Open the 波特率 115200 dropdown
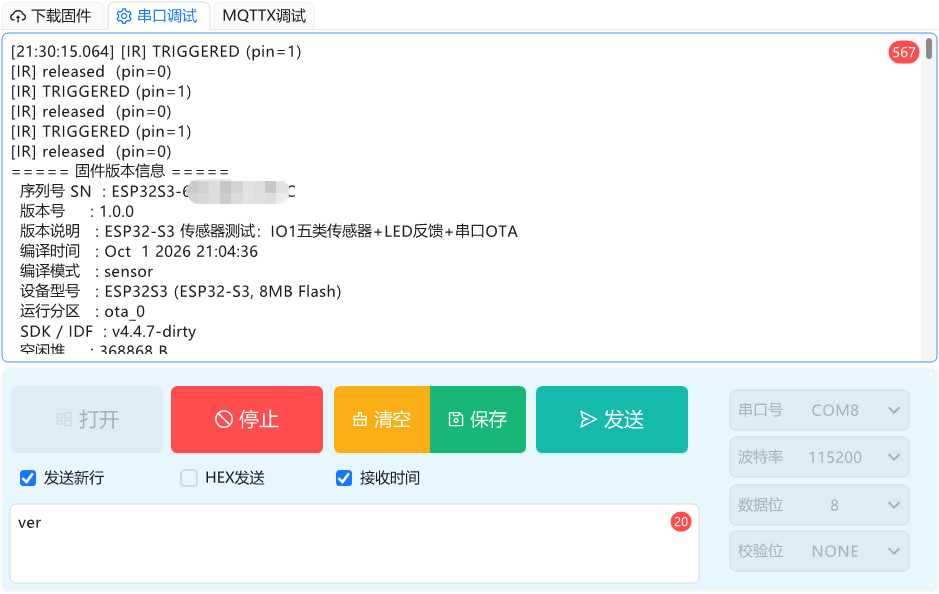The height and width of the screenshot is (594, 939). pos(819,457)
